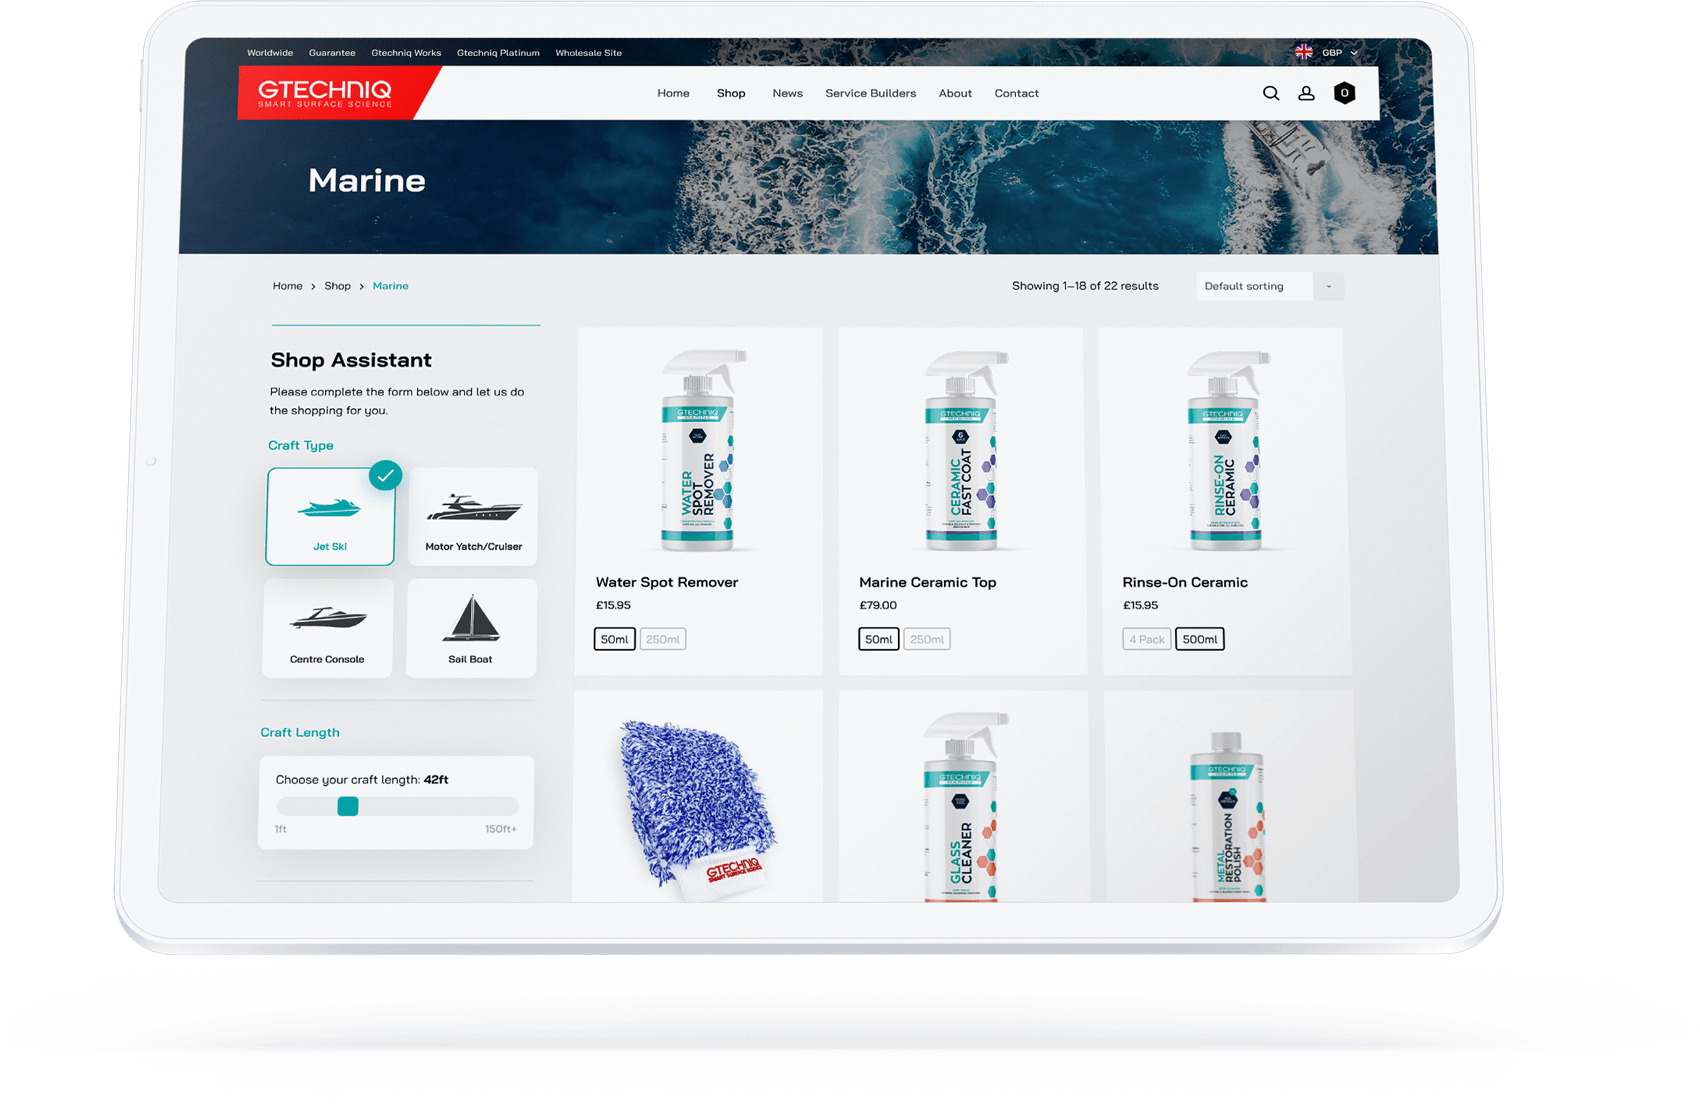Image resolution: width=1700 pixels, height=1118 pixels.
Task: Click the UK flag icon
Action: tap(1304, 52)
